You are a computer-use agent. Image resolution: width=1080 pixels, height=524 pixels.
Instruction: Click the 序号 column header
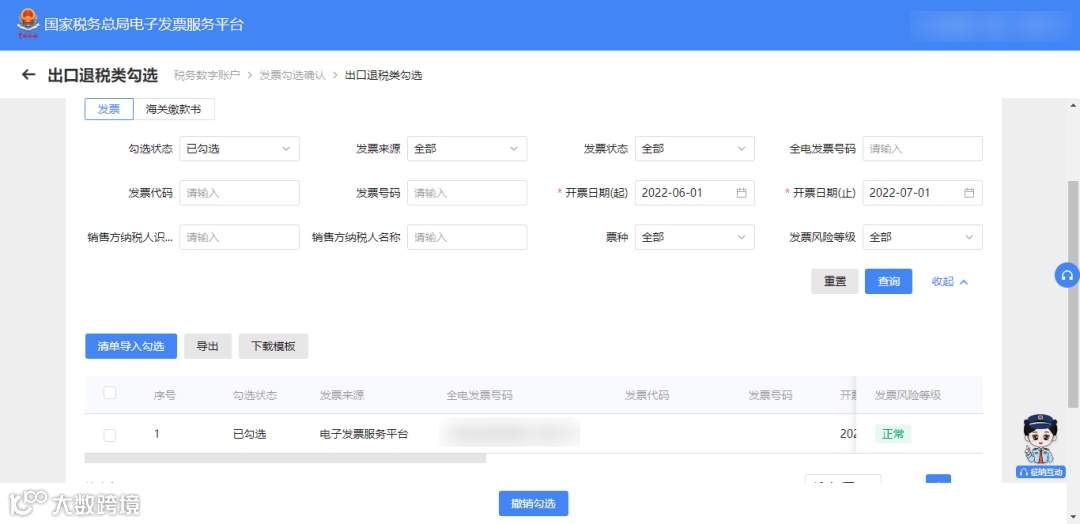[165, 395]
